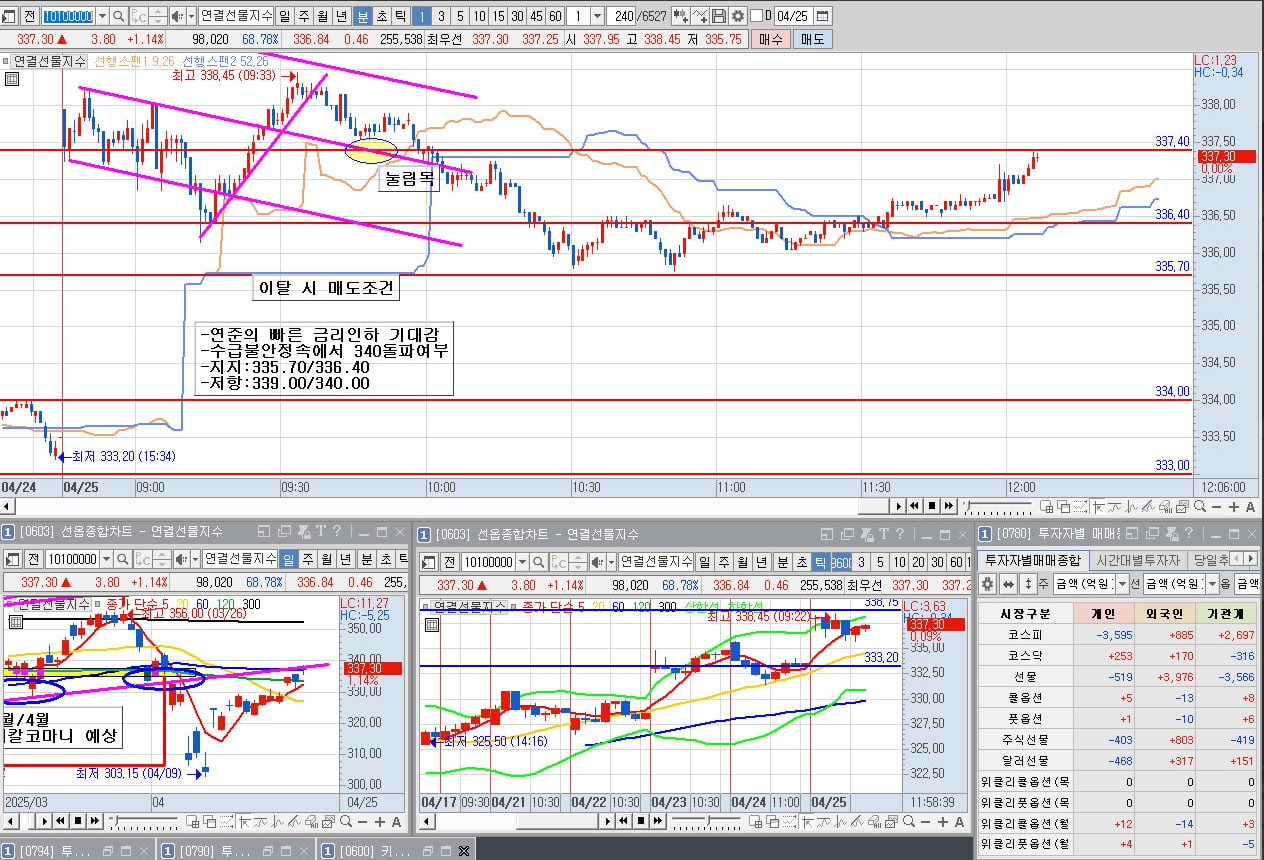The width and height of the screenshot is (1264, 860).
Task: Click the layout icon at far left of top toolbar
Action: [10, 16]
